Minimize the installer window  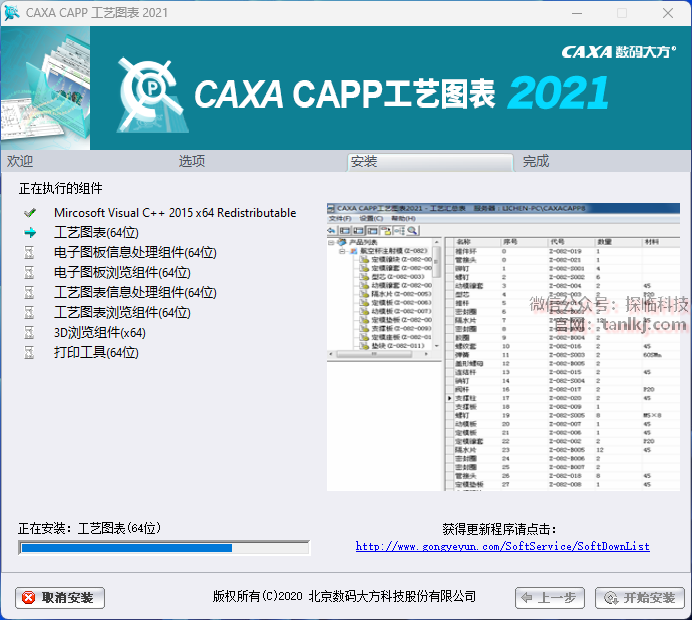pyautogui.click(x=577, y=13)
